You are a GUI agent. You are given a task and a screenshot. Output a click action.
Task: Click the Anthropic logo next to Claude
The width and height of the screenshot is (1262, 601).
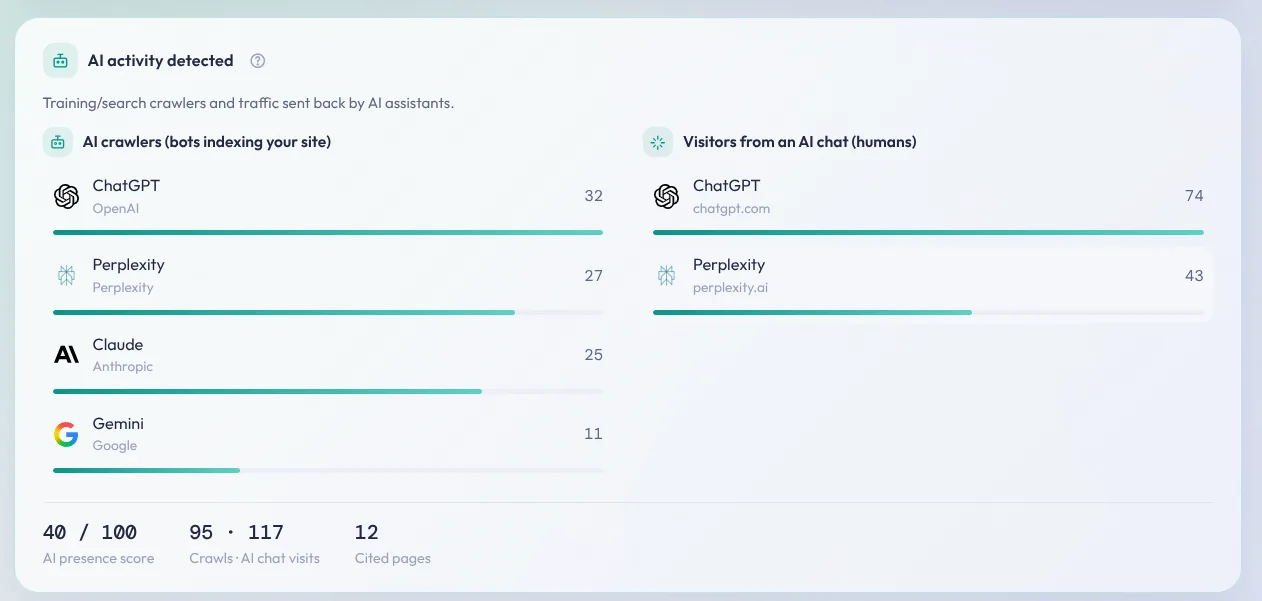pyautogui.click(x=67, y=355)
